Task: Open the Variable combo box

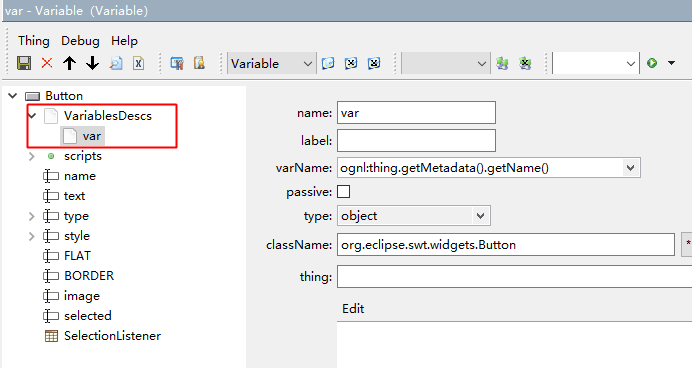Action: click(x=271, y=64)
